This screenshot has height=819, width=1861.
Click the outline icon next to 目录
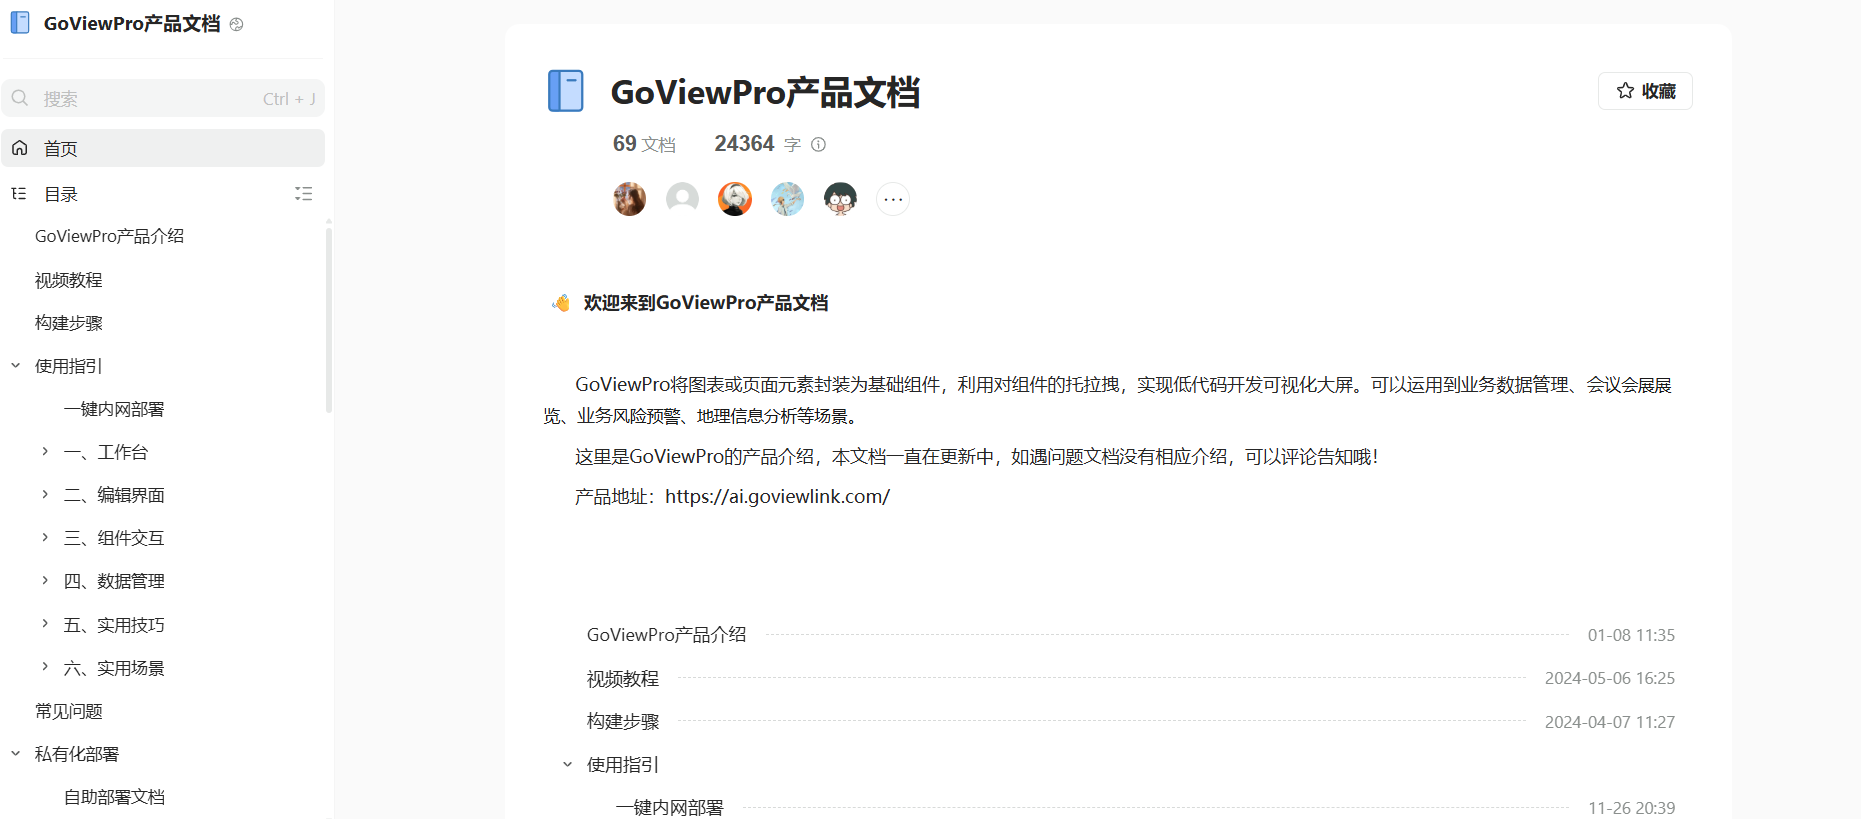19,194
